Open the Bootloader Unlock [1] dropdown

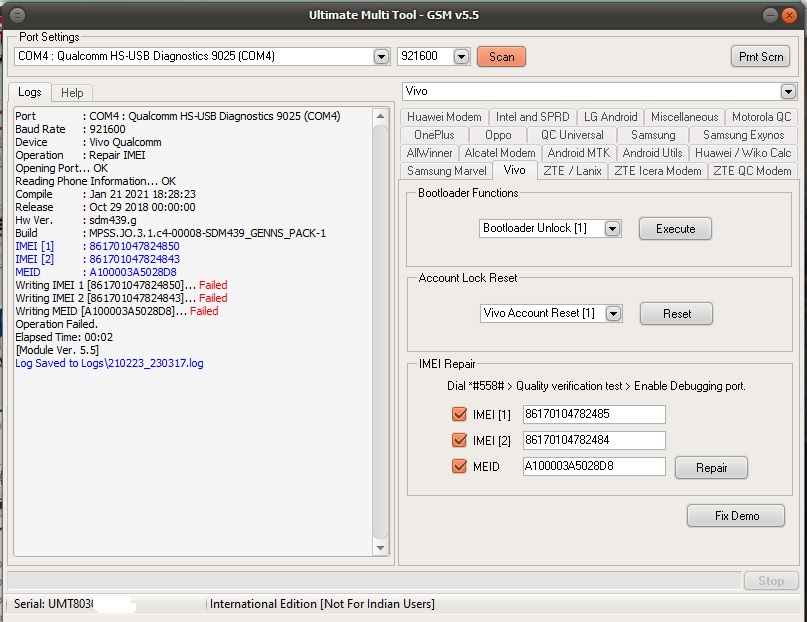point(612,228)
